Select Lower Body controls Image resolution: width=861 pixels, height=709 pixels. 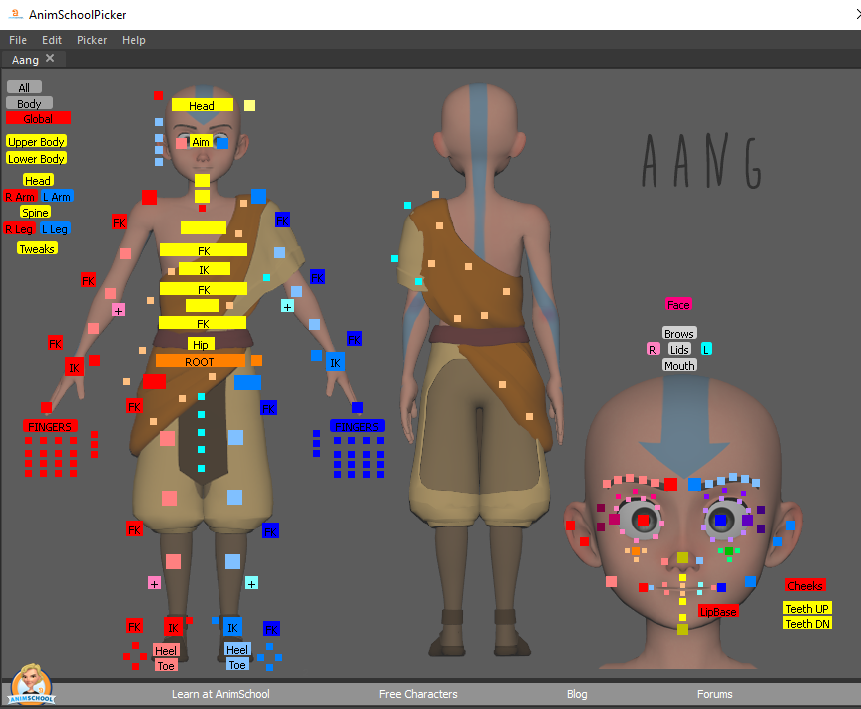point(36,158)
